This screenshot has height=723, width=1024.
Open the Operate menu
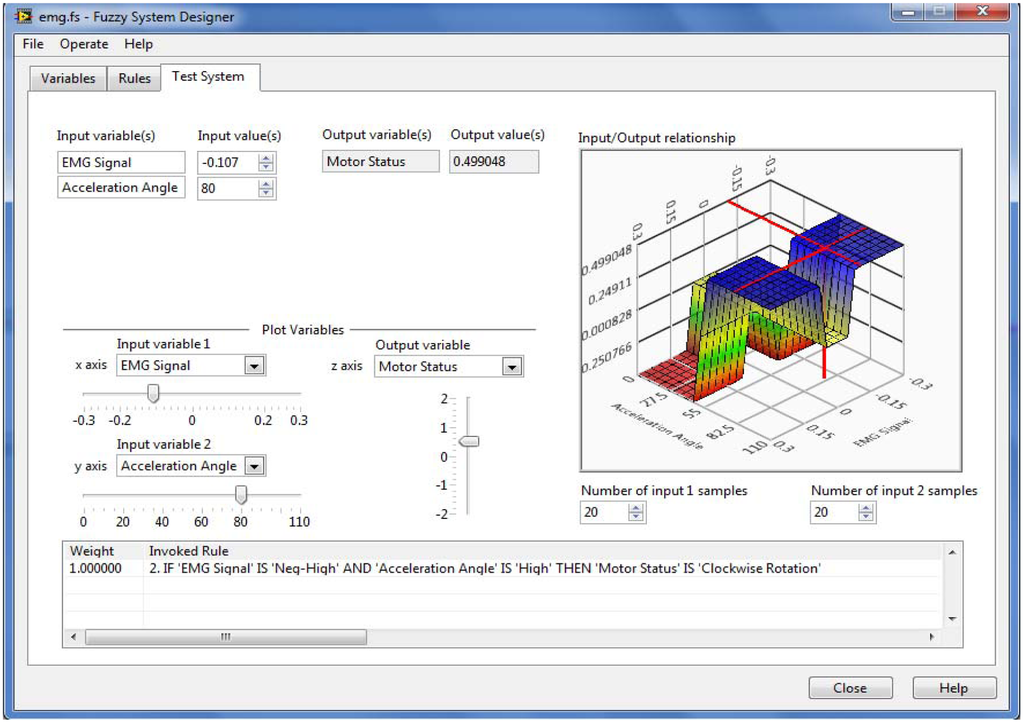click(84, 44)
